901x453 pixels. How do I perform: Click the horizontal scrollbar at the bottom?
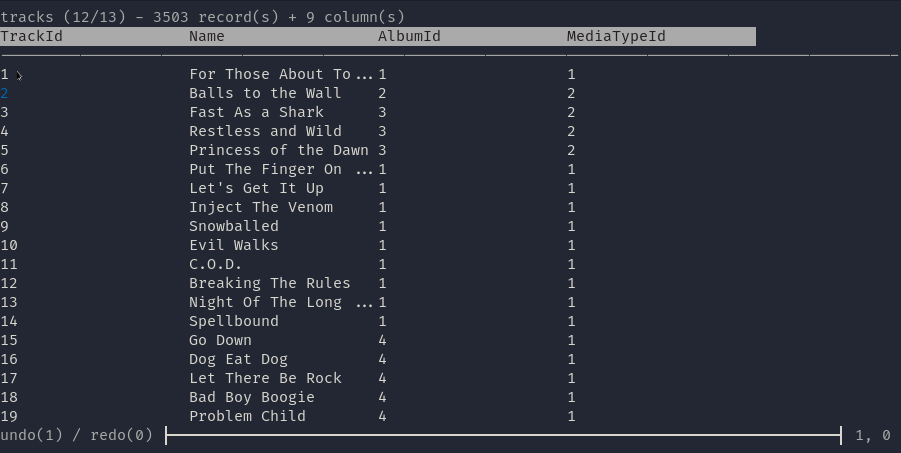[503, 435]
